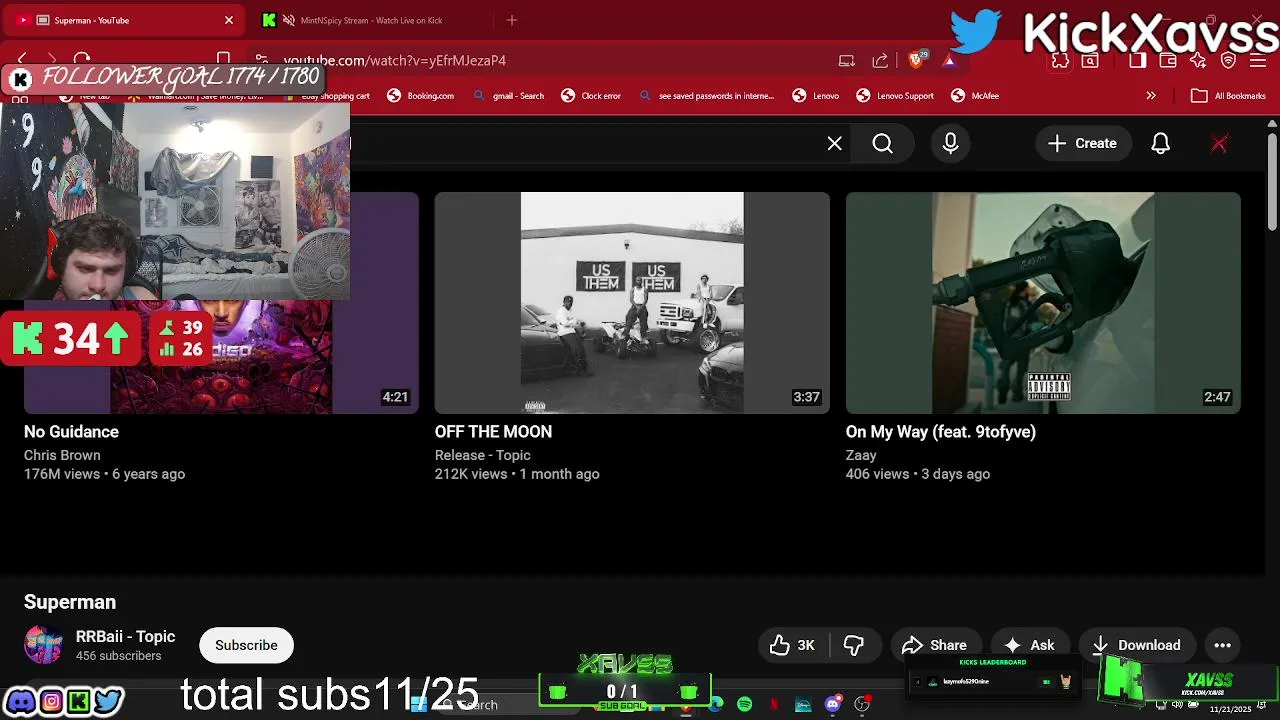Reload the current page
This screenshot has height=720, width=1280.
pyautogui.click(x=82, y=60)
